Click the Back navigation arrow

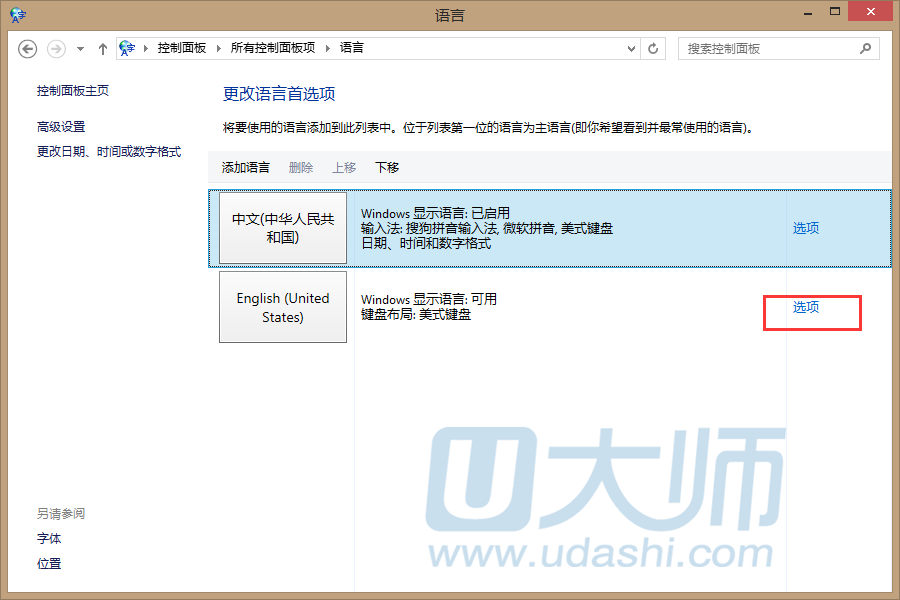tap(28, 48)
